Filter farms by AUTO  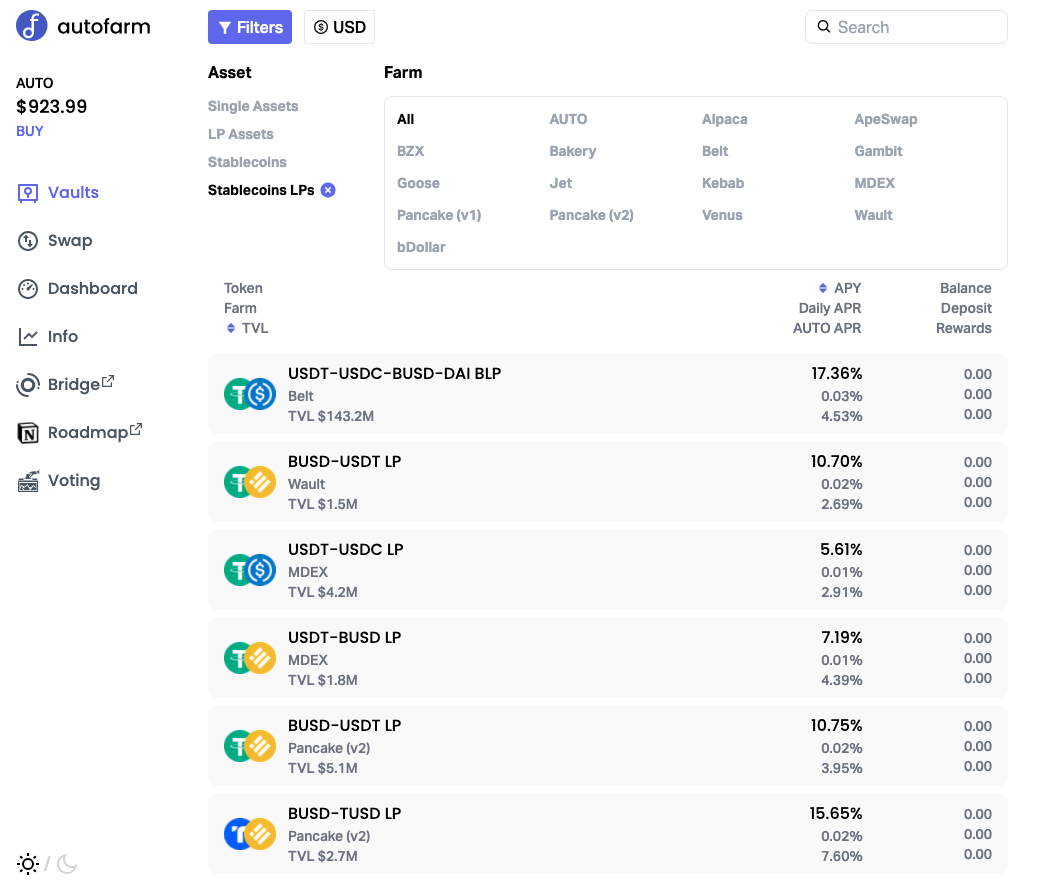click(568, 119)
